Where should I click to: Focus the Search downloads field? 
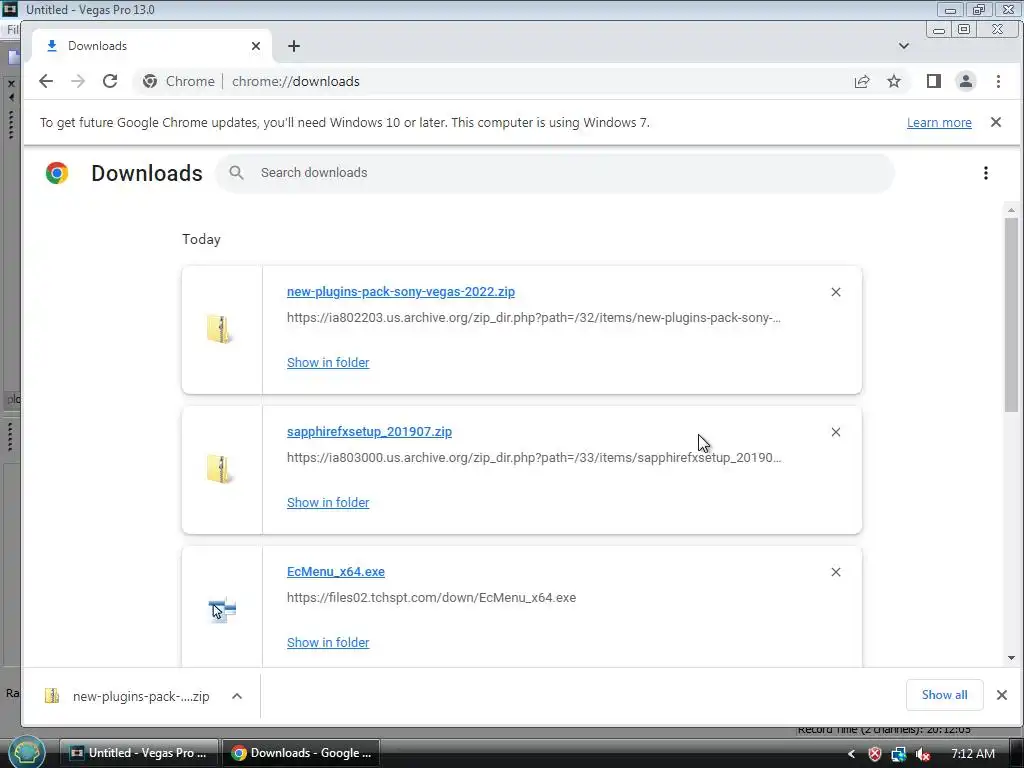pyautogui.click(x=555, y=173)
